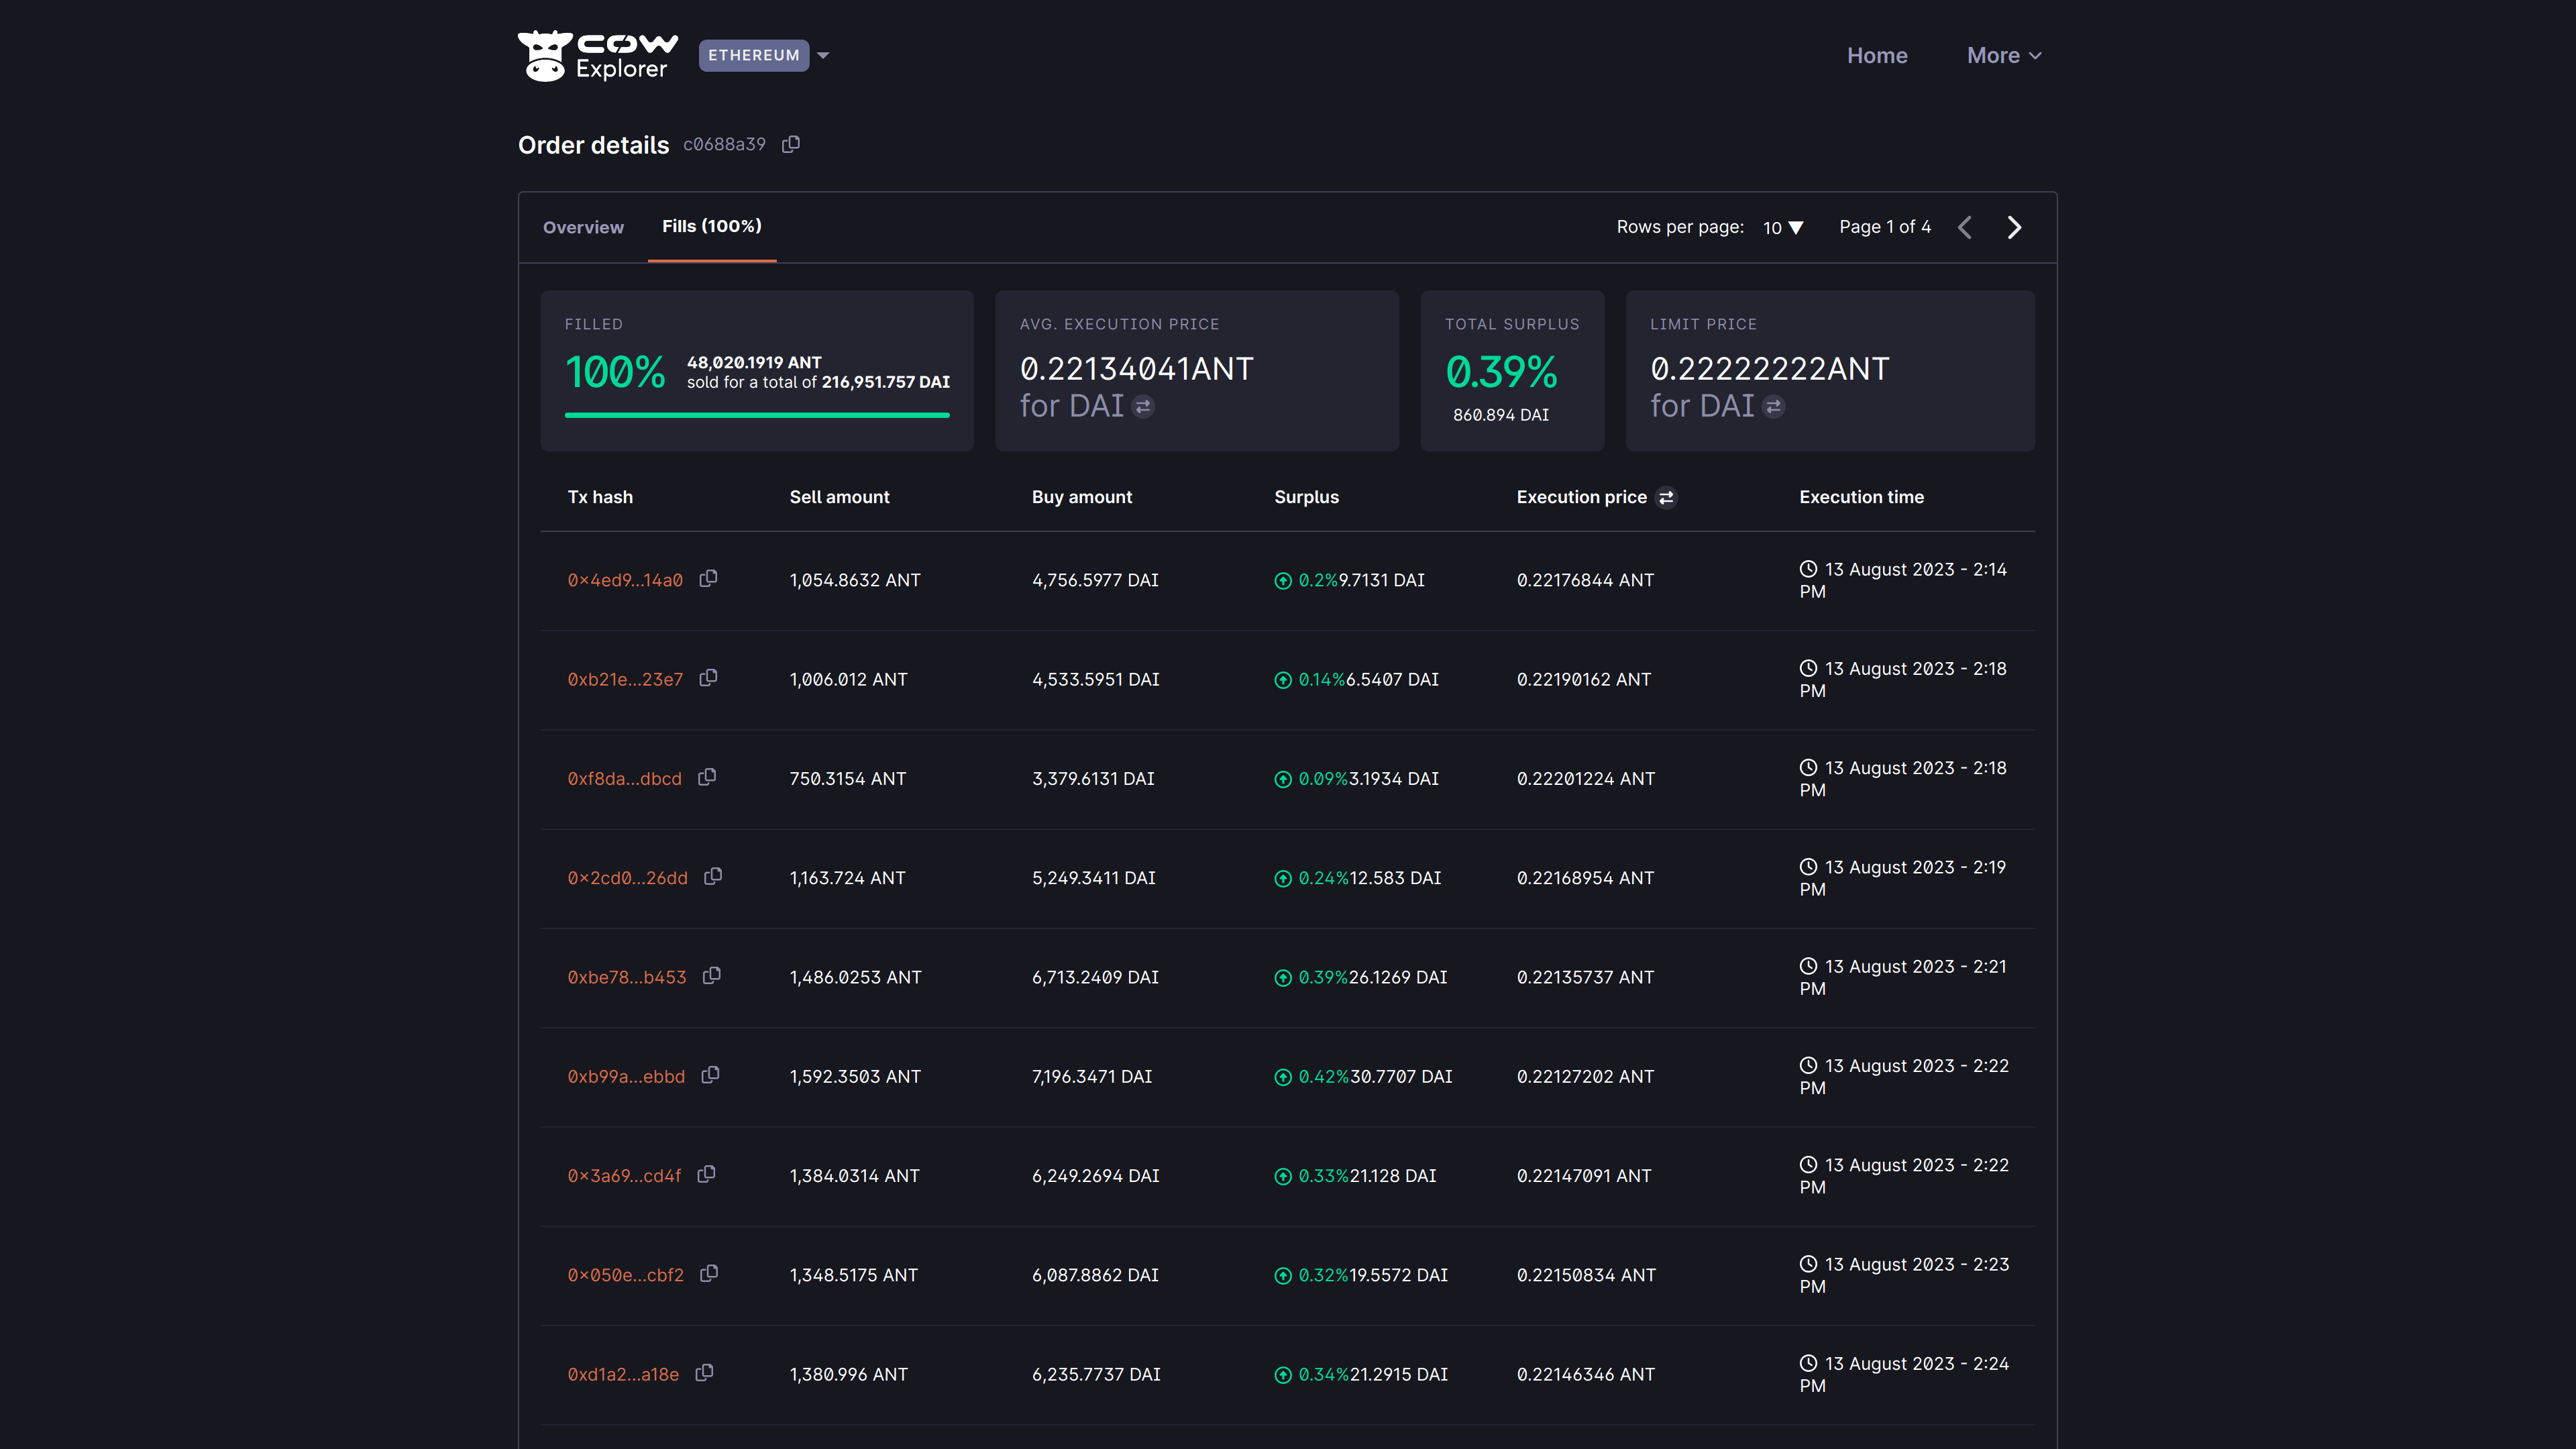Invert the average execution price pair
The width and height of the screenshot is (2576, 1449).
click(1143, 407)
